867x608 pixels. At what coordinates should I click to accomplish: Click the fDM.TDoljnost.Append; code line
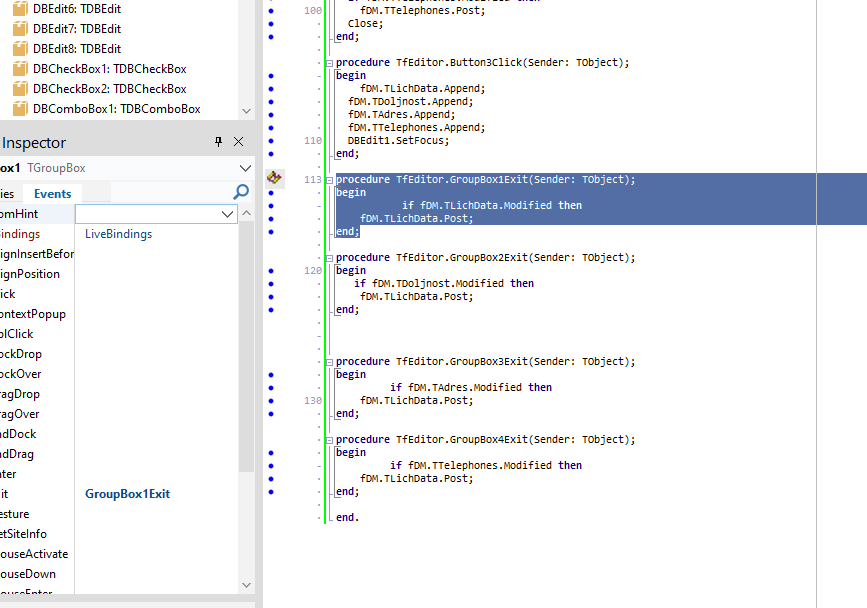tap(410, 101)
